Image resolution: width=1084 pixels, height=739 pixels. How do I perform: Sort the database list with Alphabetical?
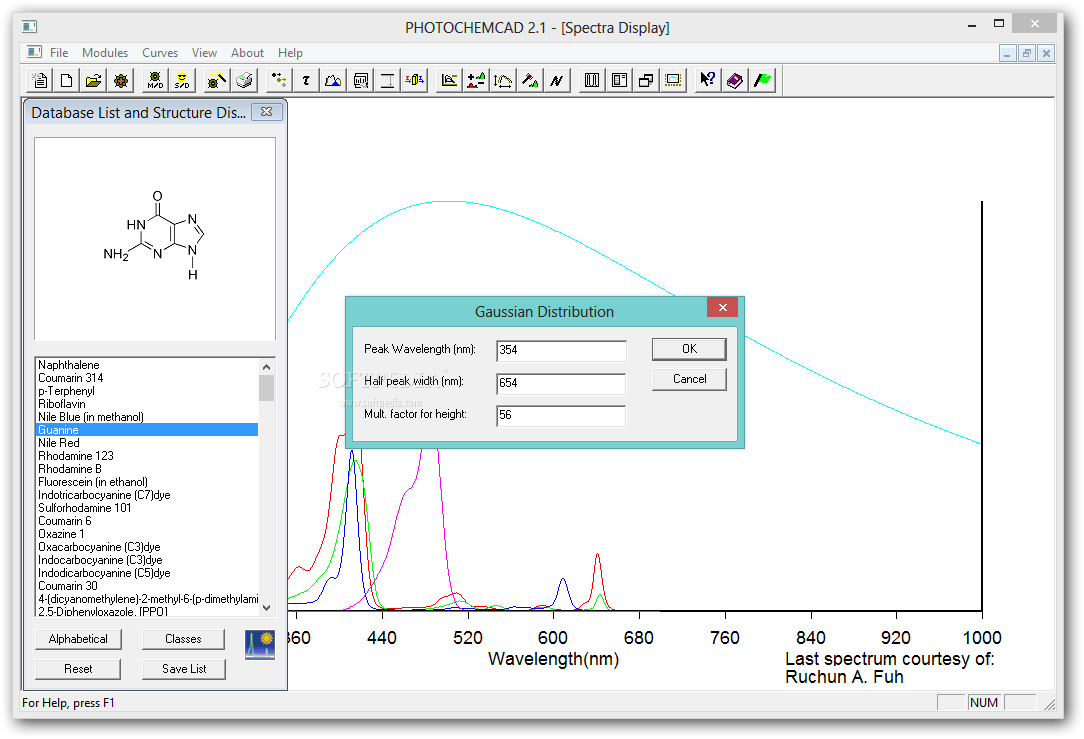tap(78, 639)
